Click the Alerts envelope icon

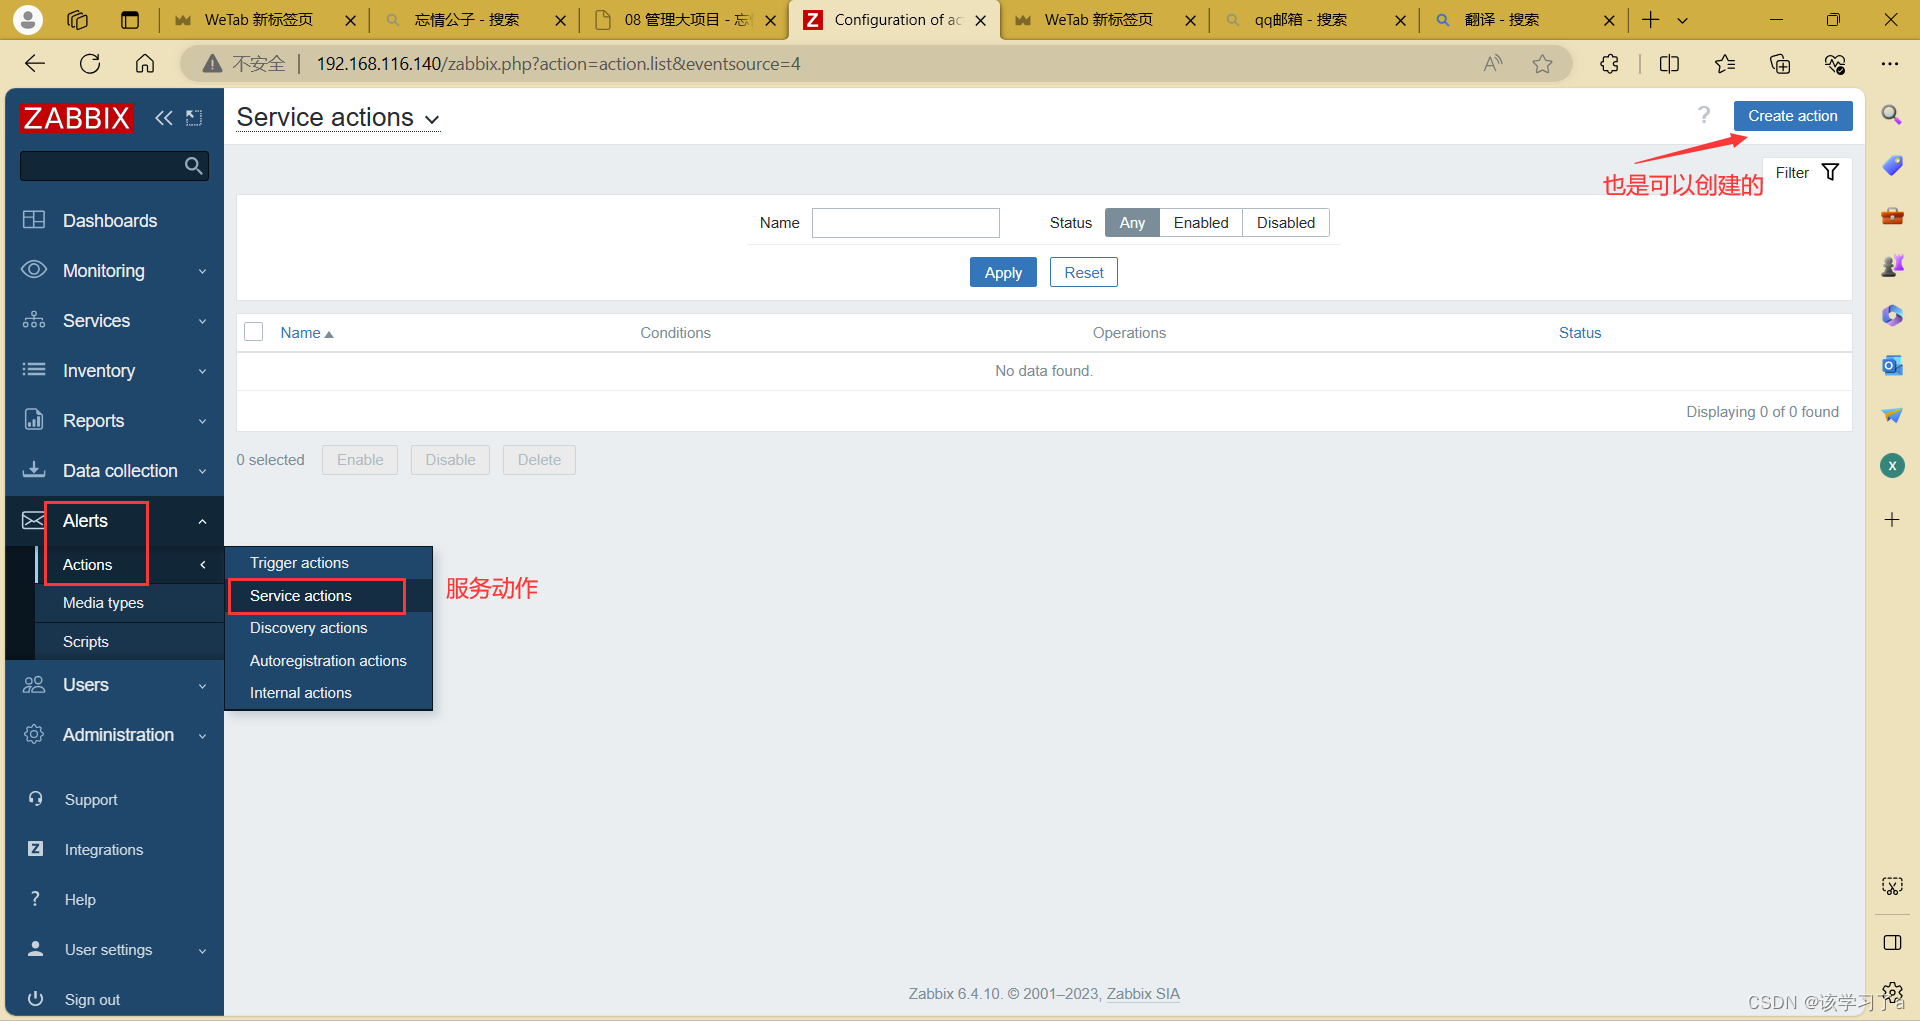pos(34,520)
